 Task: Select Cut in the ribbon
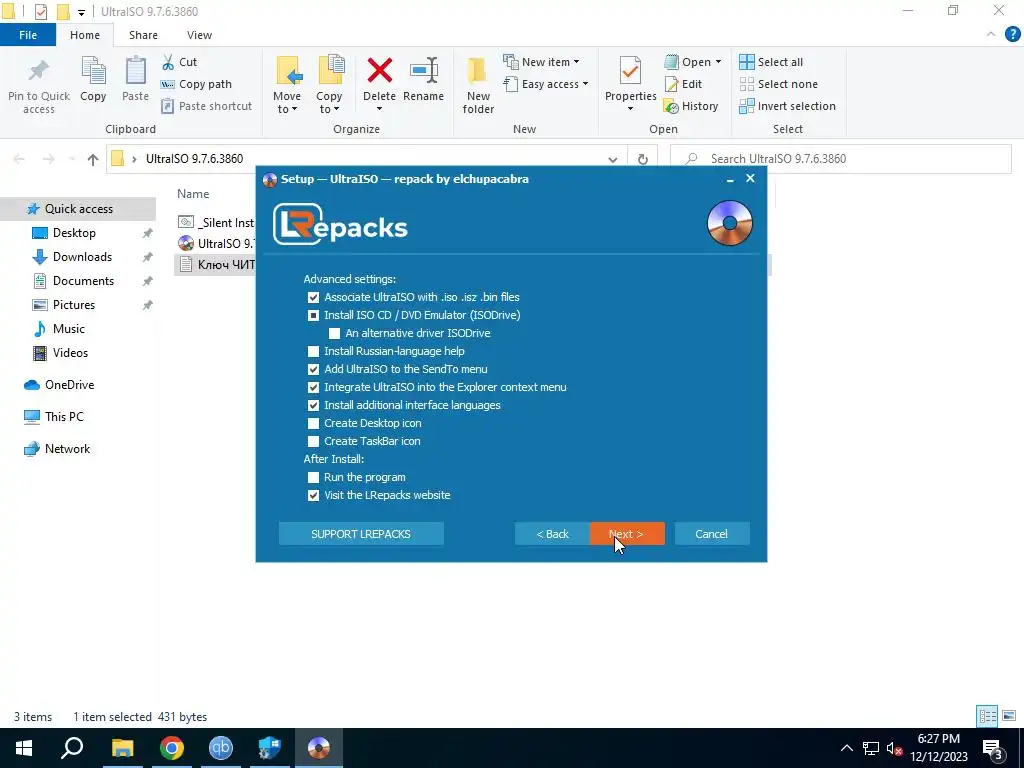(180, 62)
